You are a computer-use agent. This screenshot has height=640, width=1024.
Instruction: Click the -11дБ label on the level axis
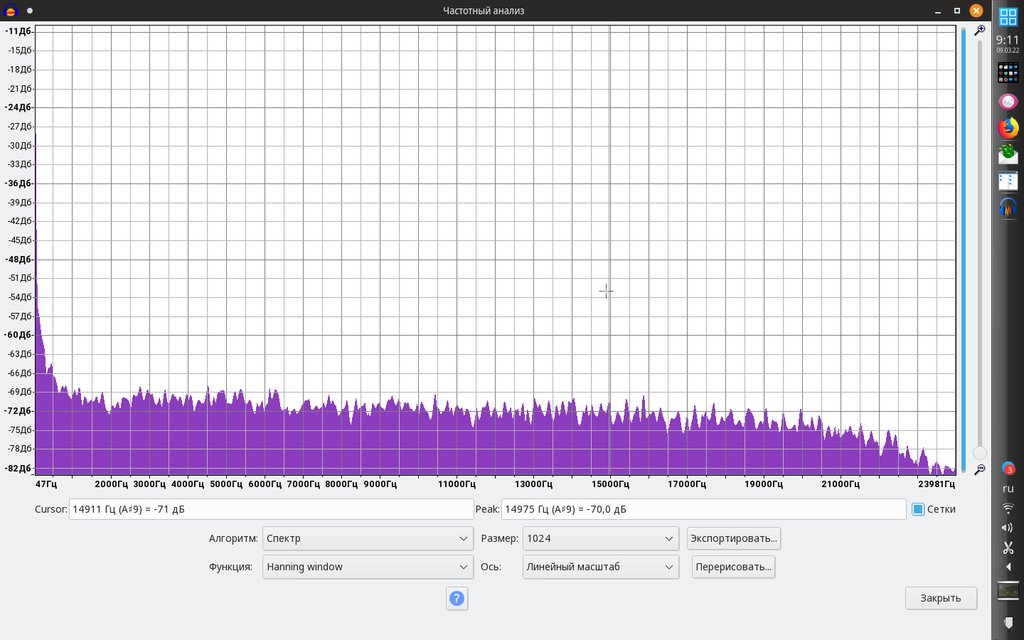coord(18,31)
